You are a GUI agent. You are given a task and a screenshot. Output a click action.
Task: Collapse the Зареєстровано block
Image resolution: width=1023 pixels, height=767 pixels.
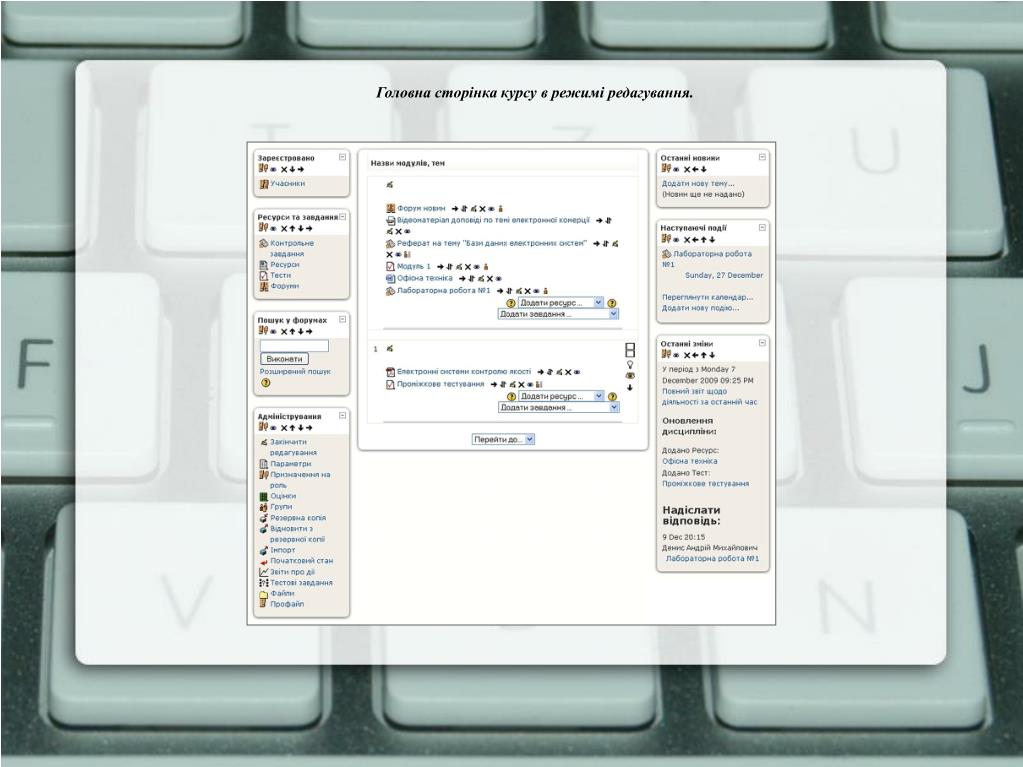tap(343, 157)
